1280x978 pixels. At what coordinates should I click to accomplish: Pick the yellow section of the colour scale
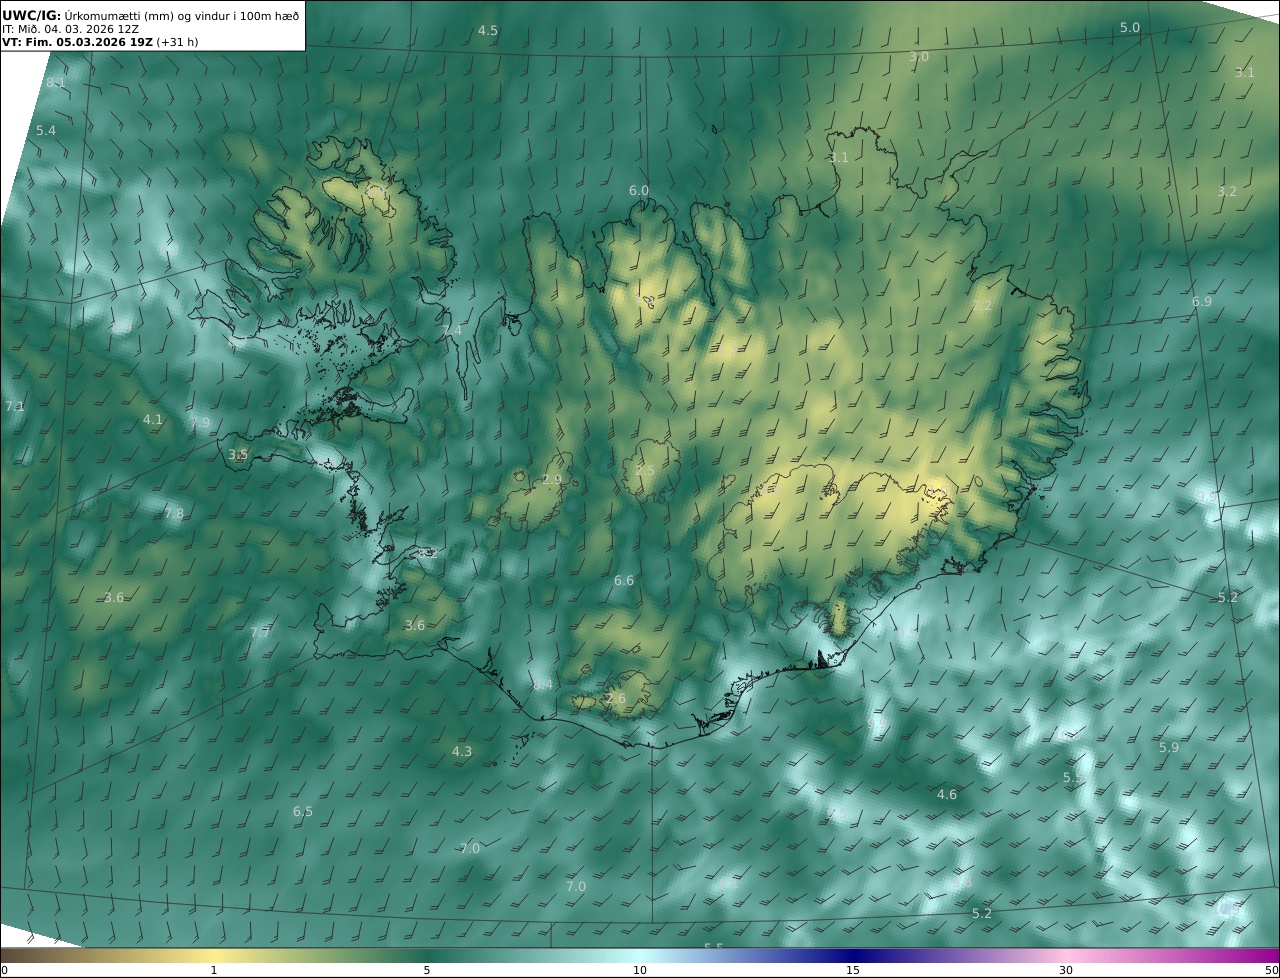214,955
